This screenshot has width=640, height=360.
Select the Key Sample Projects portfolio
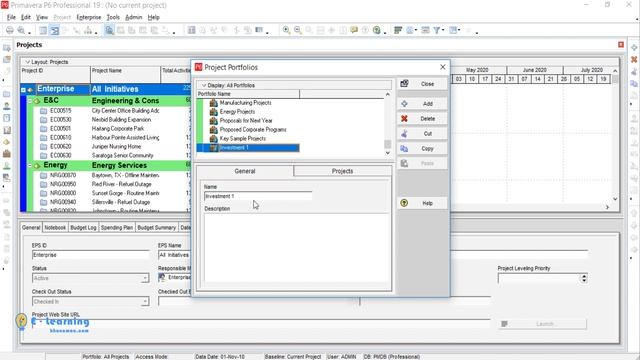click(x=242, y=138)
